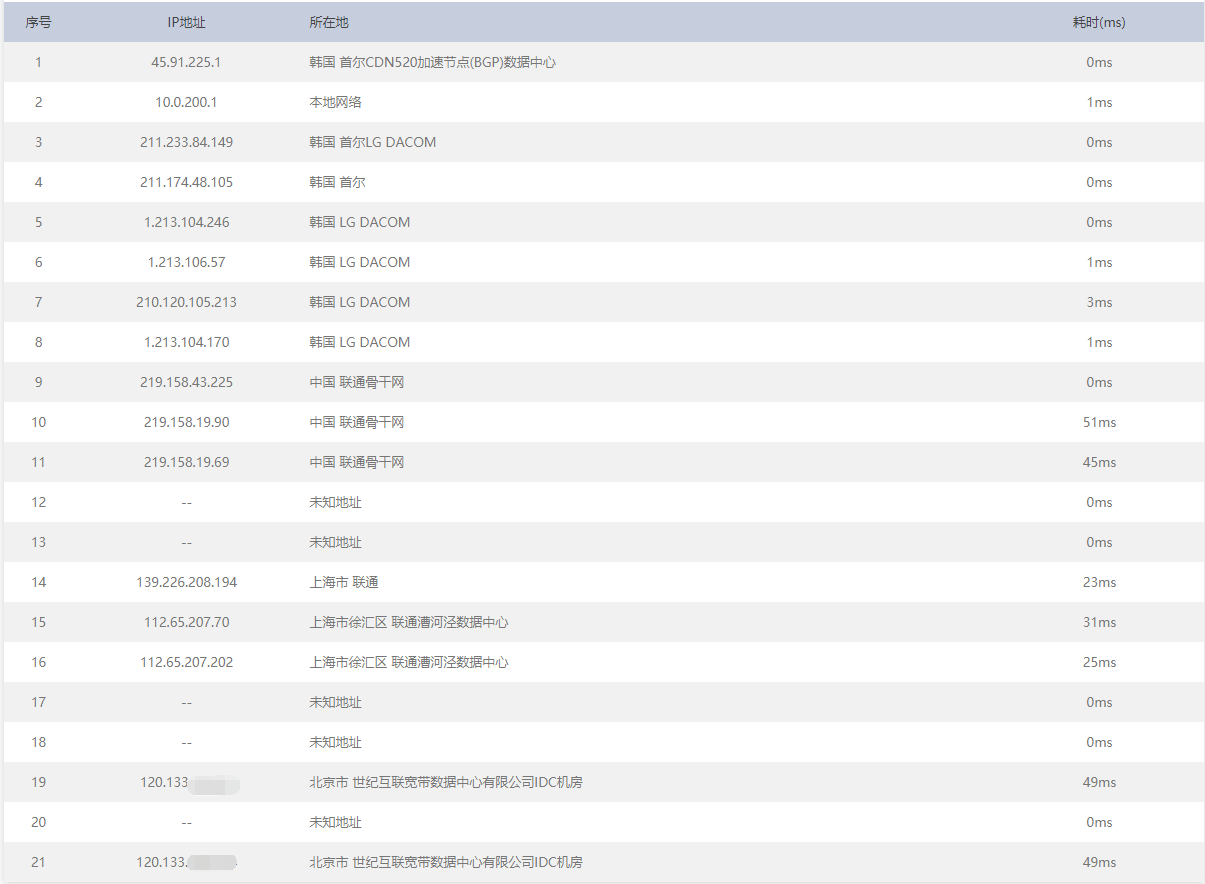Click sequence number 11
Image resolution: width=1205 pixels, height=884 pixels.
point(38,462)
